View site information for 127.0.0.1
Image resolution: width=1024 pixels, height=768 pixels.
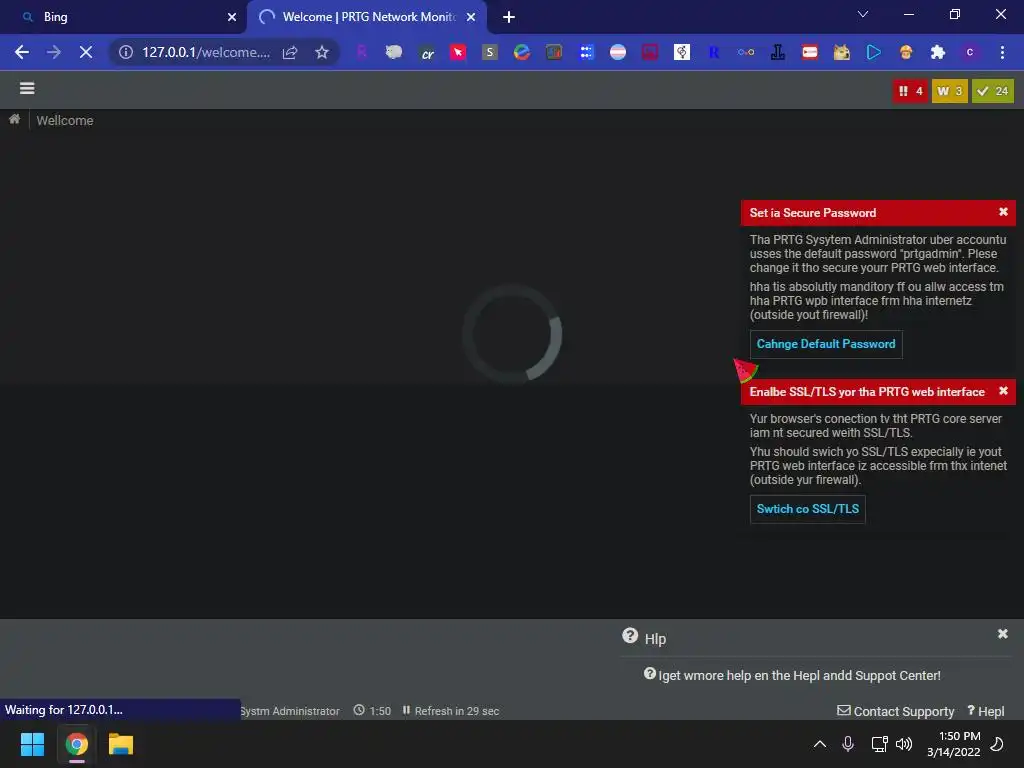(125, 52)
